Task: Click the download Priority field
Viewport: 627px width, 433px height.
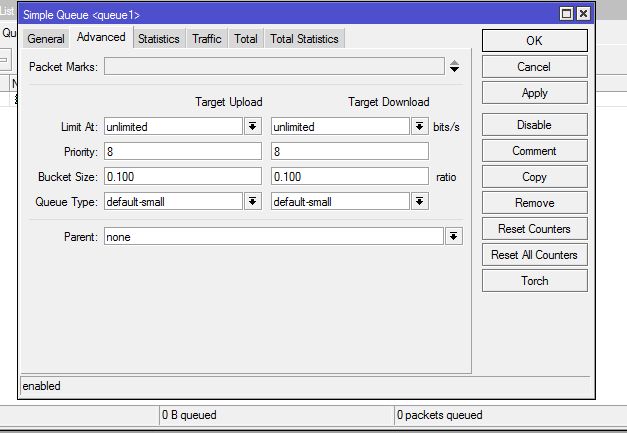Action: [x=349, y=152]
